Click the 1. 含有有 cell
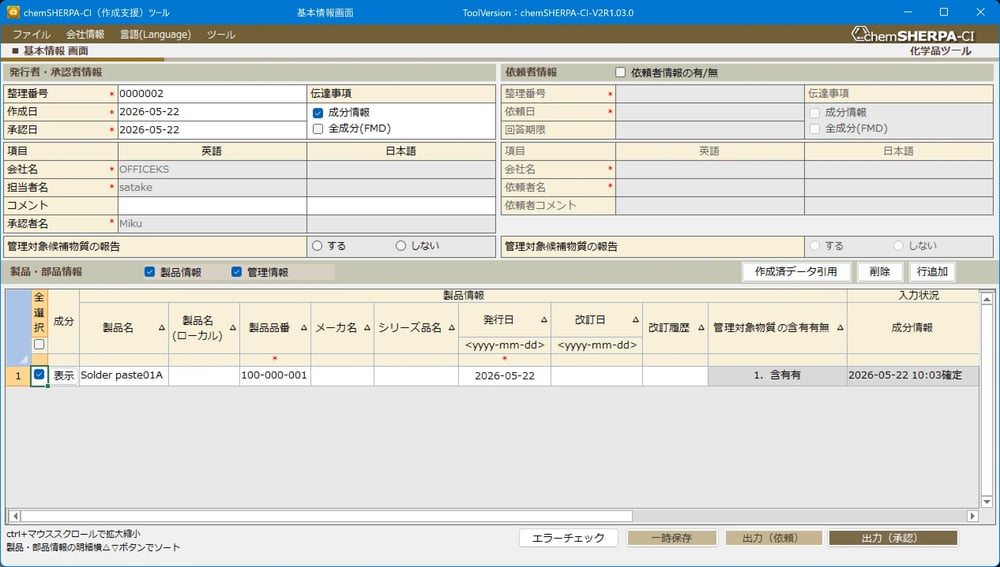 pyautogui.click(x=777, y=376)
